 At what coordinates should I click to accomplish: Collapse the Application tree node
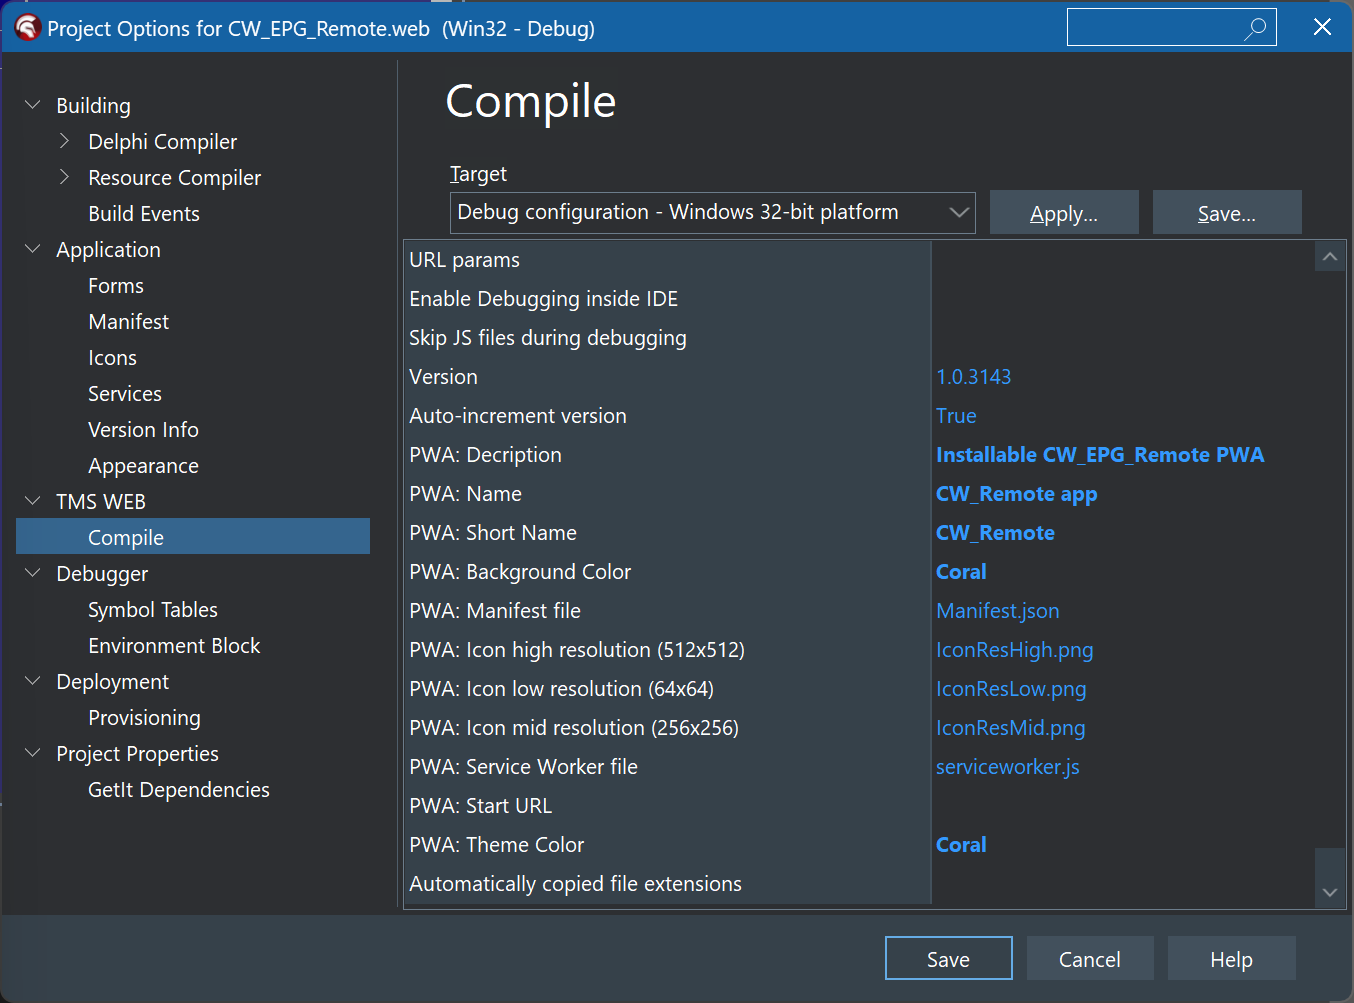[x=33, y=249]
